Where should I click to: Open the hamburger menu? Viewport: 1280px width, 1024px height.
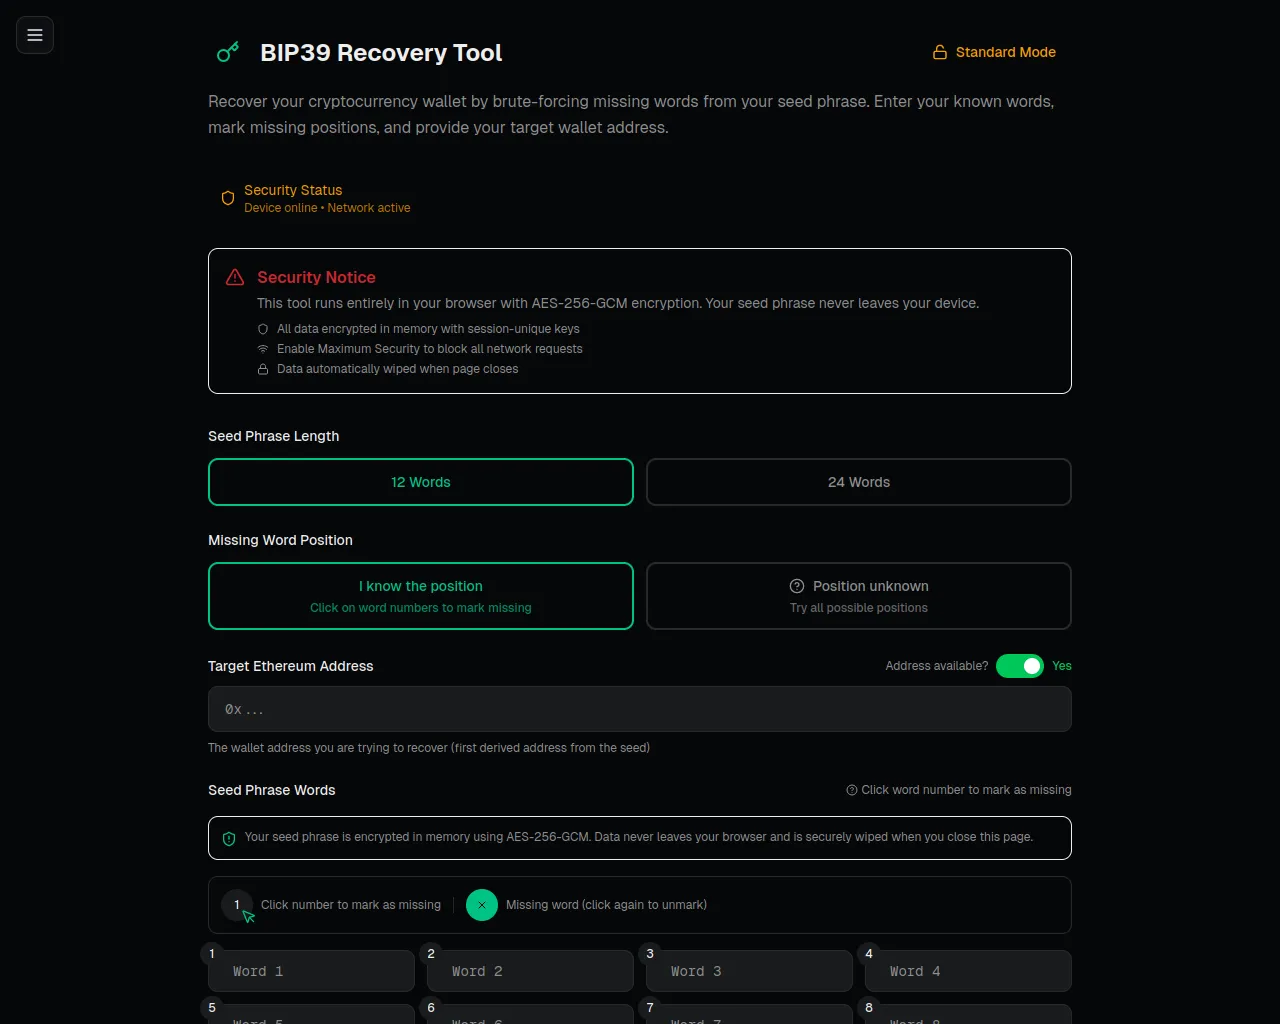point(35,35)
